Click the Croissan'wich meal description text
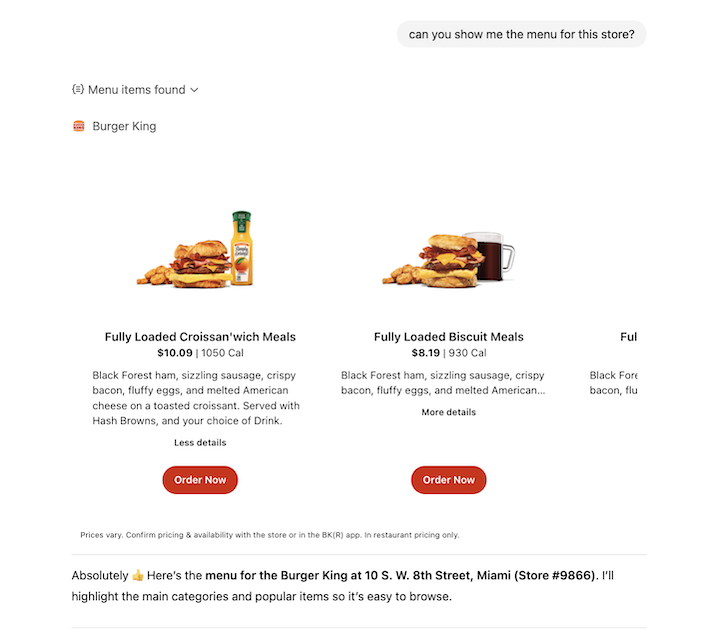Image resolution: width=706 pixels, height=638 pixels. (196, 398)
